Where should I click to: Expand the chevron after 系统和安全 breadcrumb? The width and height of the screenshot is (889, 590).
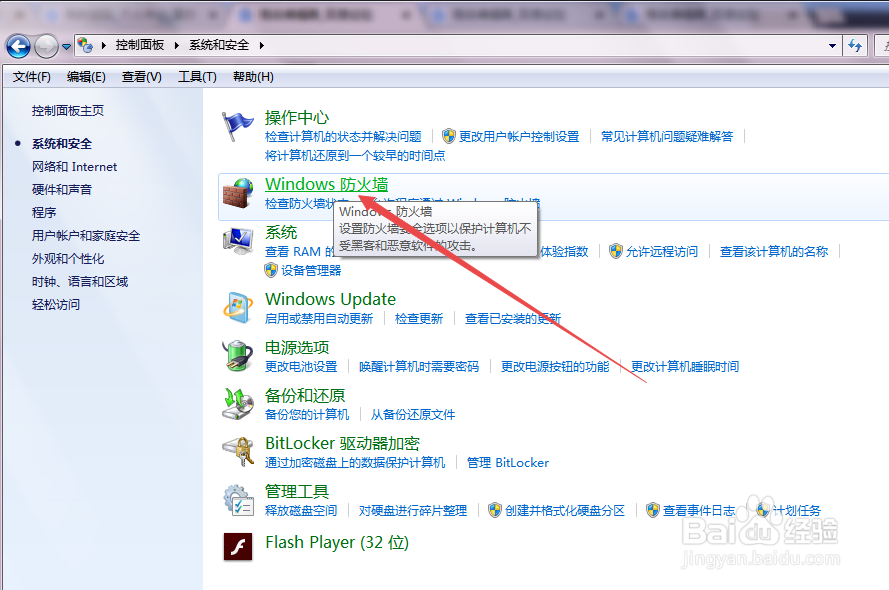click(x=261, y=45)
